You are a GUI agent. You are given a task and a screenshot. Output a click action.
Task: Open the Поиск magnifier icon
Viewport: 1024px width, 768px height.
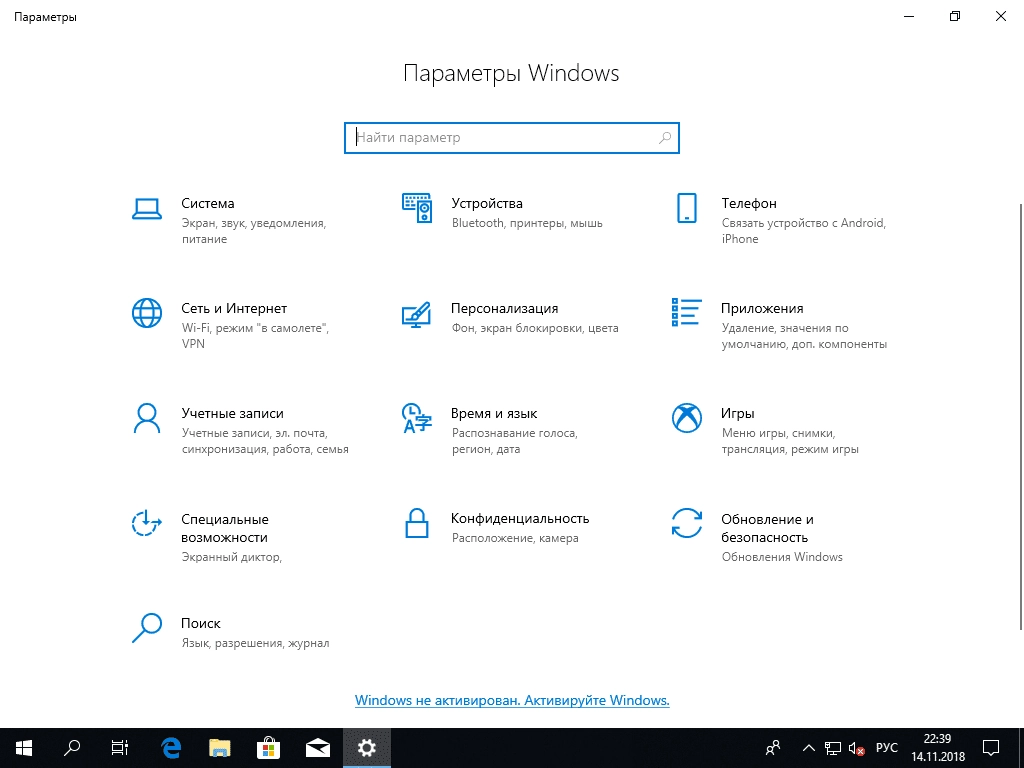click(x=147, y=628)
